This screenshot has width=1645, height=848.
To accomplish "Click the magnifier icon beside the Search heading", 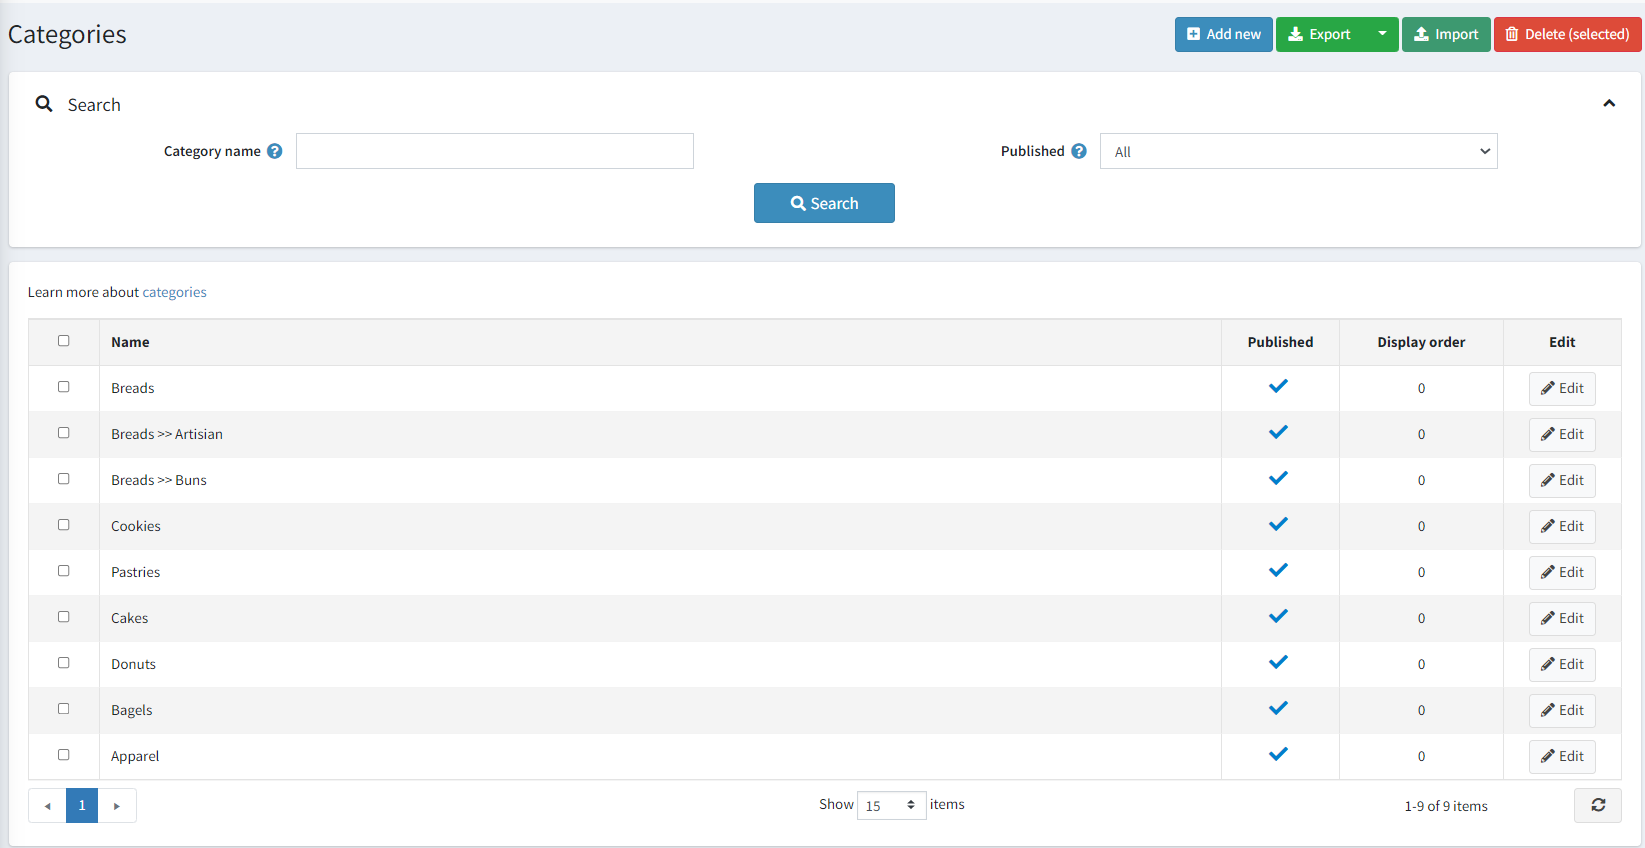I will (x=44, y=104).
